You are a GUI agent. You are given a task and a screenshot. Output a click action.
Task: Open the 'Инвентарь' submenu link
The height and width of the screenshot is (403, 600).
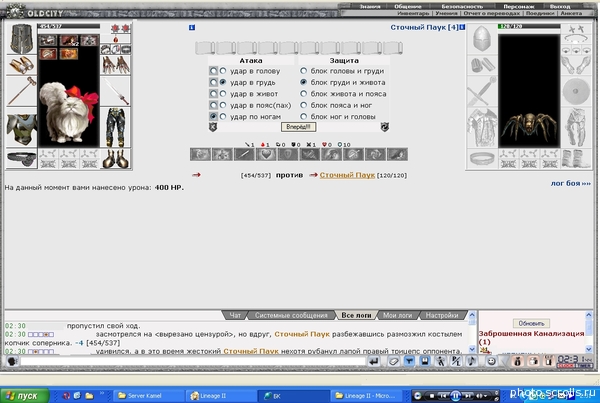[x=413, y=13]
